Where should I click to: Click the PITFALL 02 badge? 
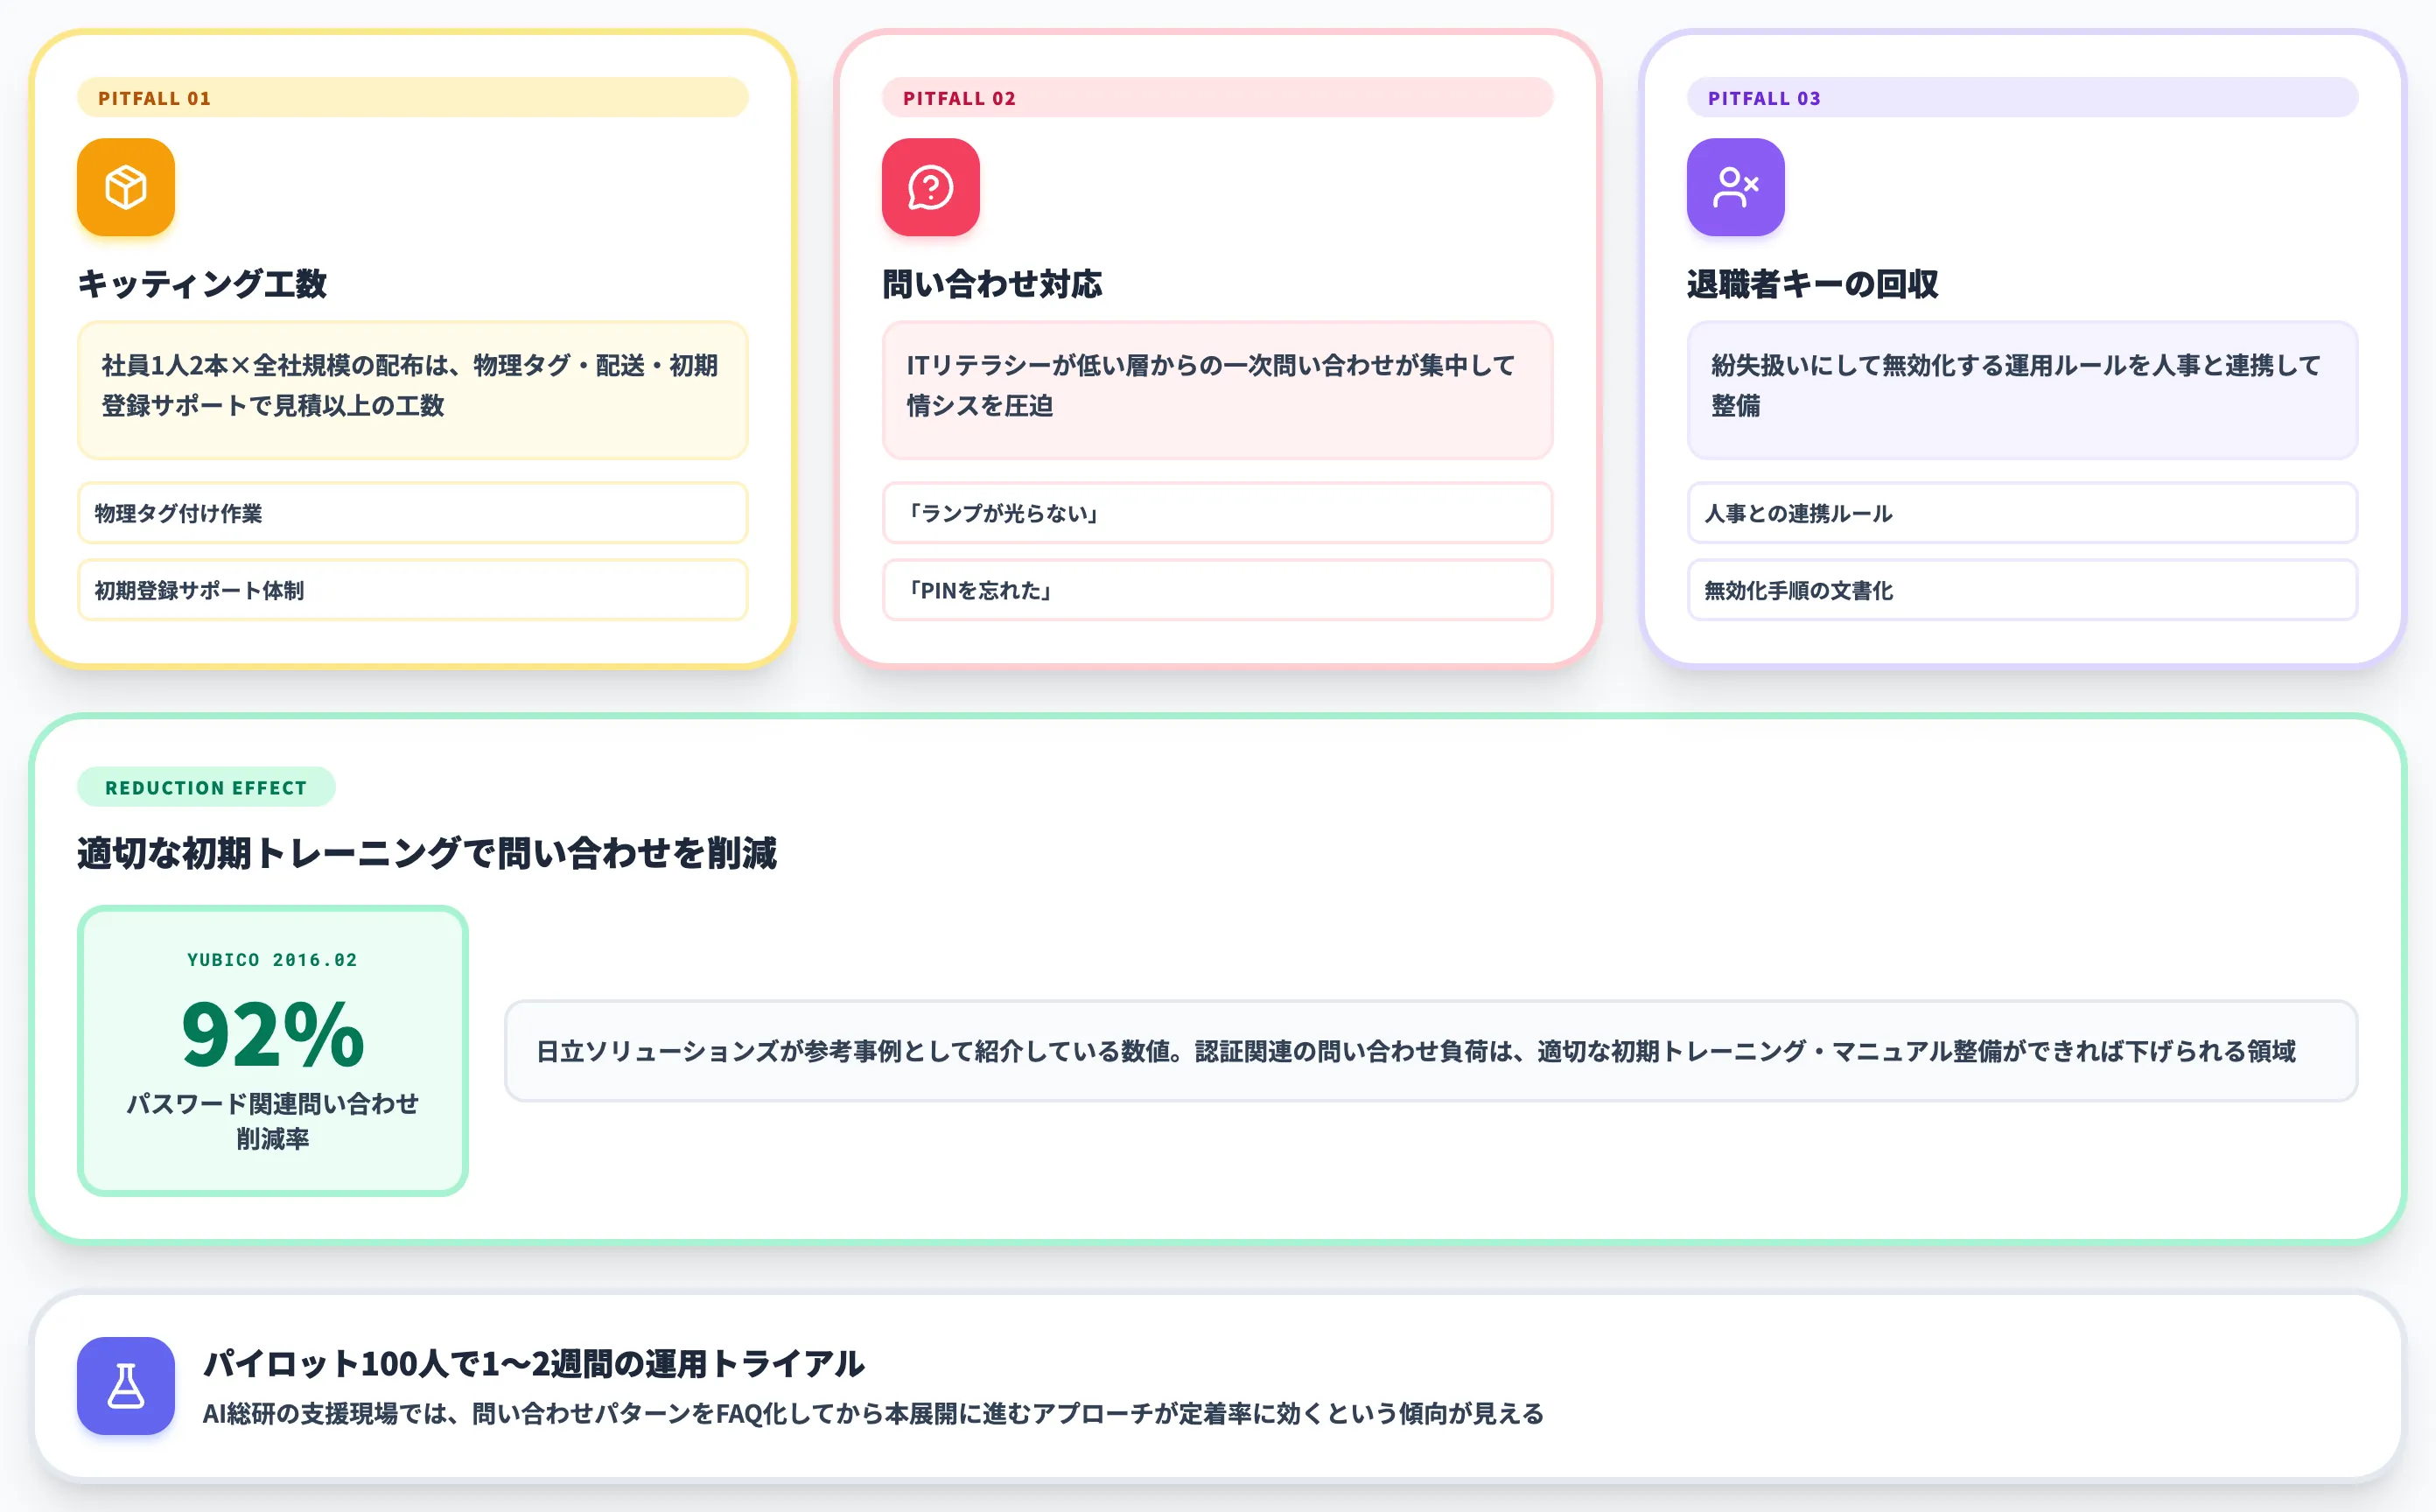[x=1217, y=98]
